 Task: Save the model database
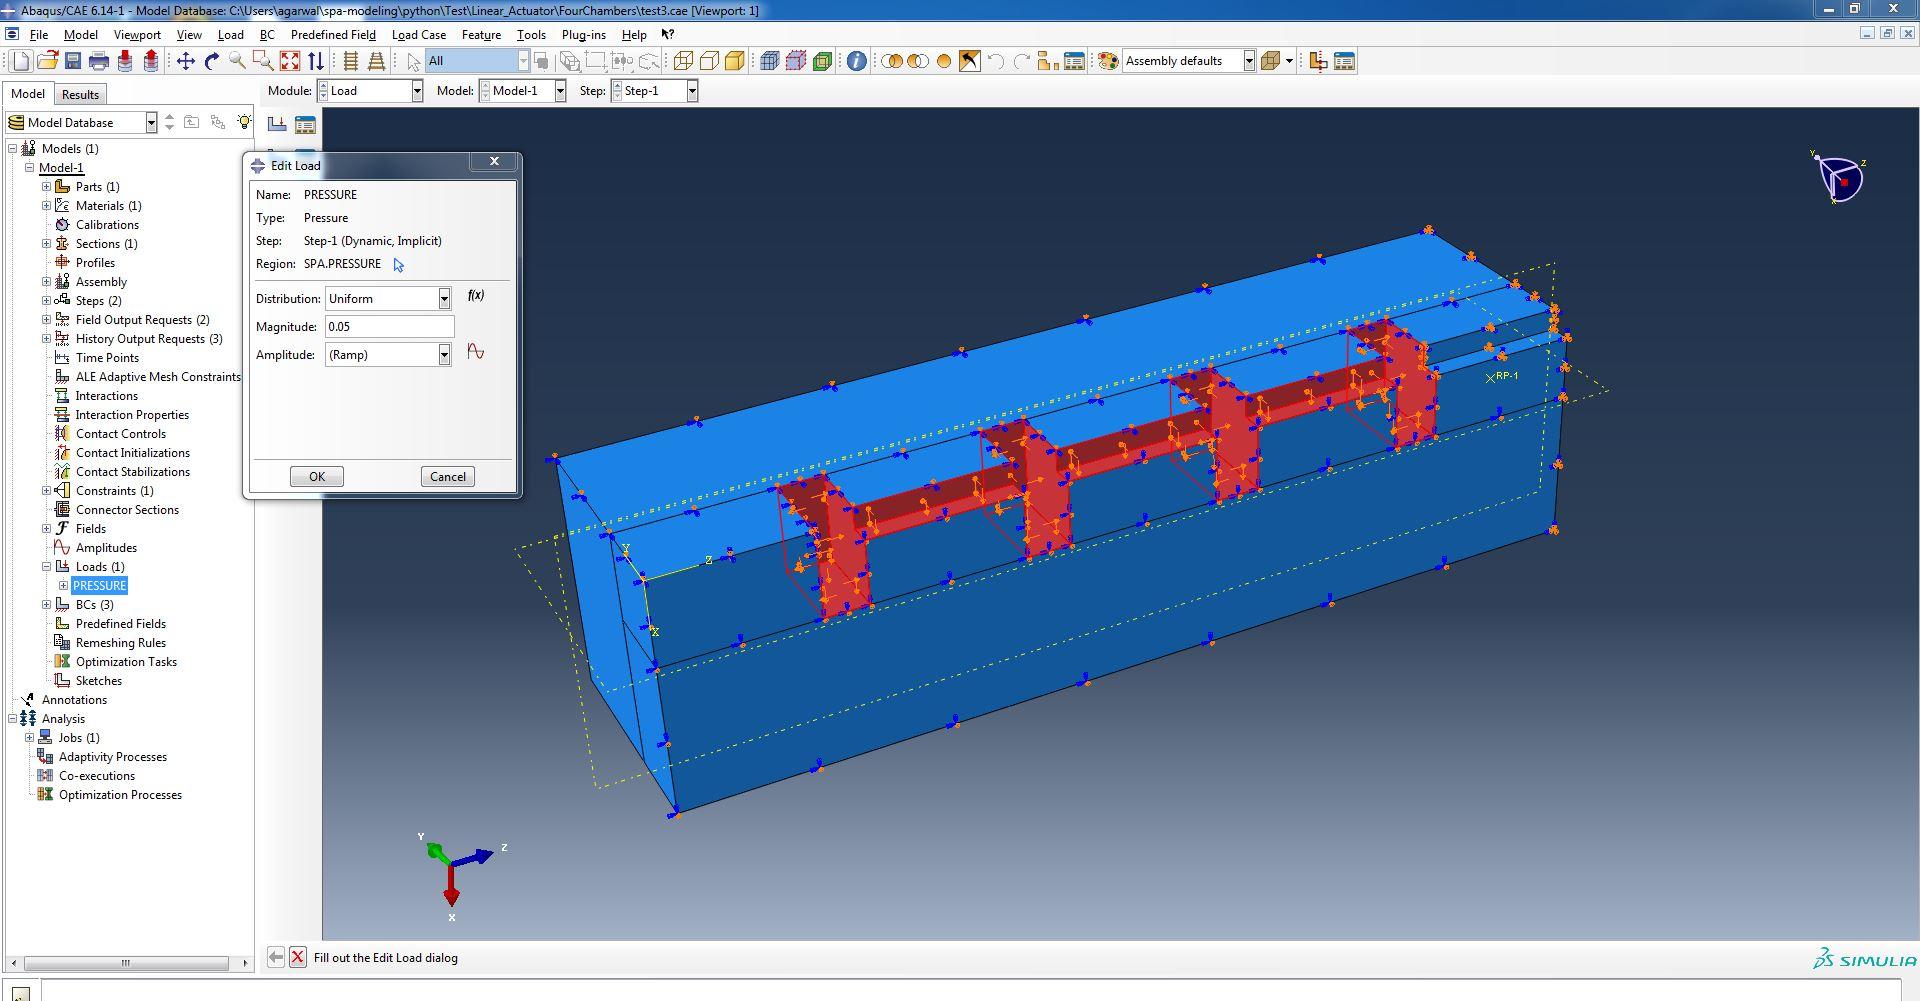pyautogui.click(x=73, y=61)
